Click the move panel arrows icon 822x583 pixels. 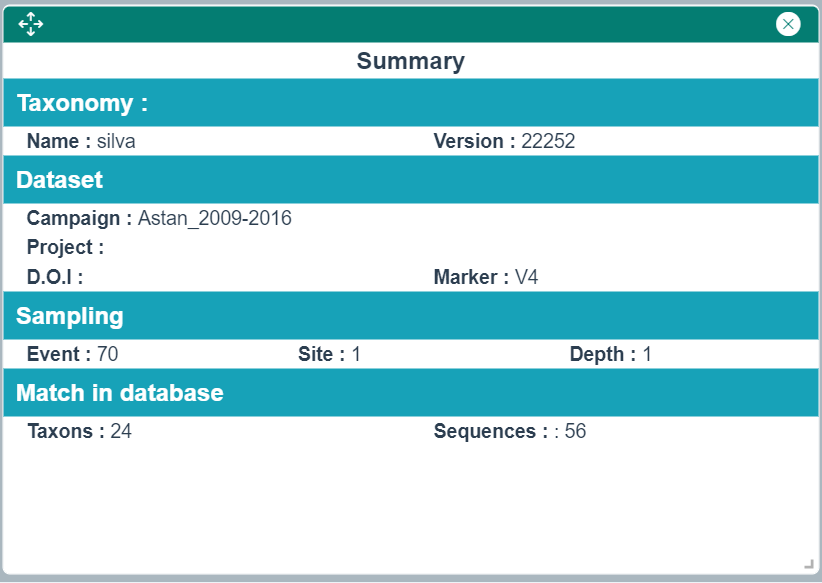31,24
